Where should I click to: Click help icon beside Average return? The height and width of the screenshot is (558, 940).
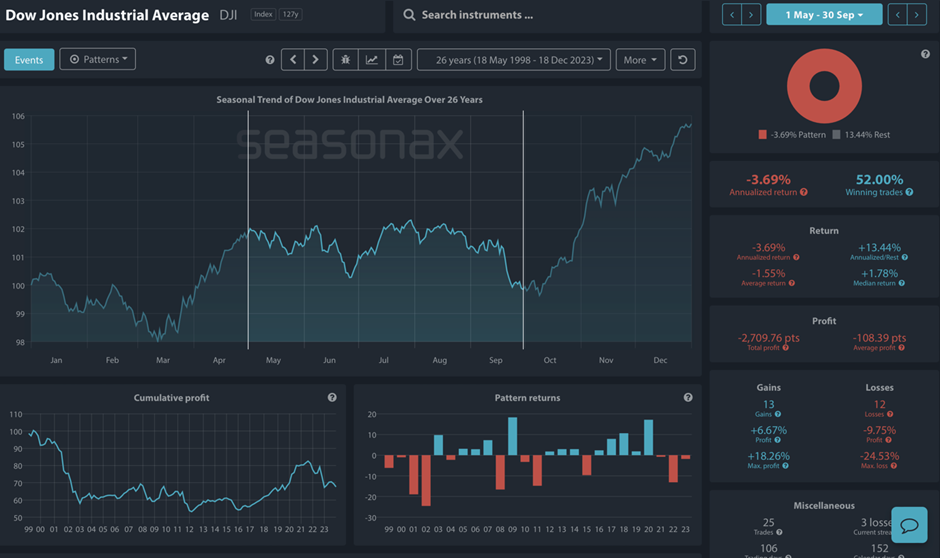click(x=792, y=283)
